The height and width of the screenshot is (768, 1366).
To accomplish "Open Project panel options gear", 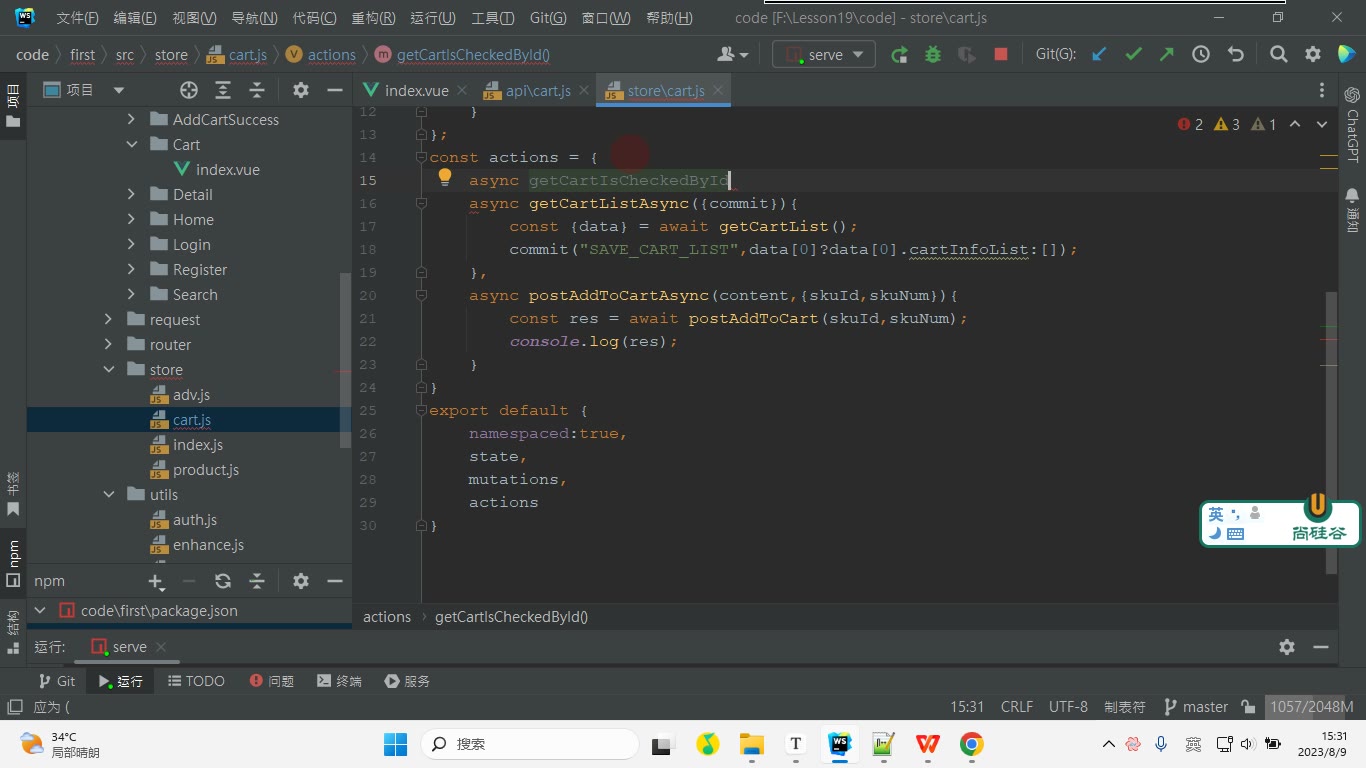I will (301, 90).
